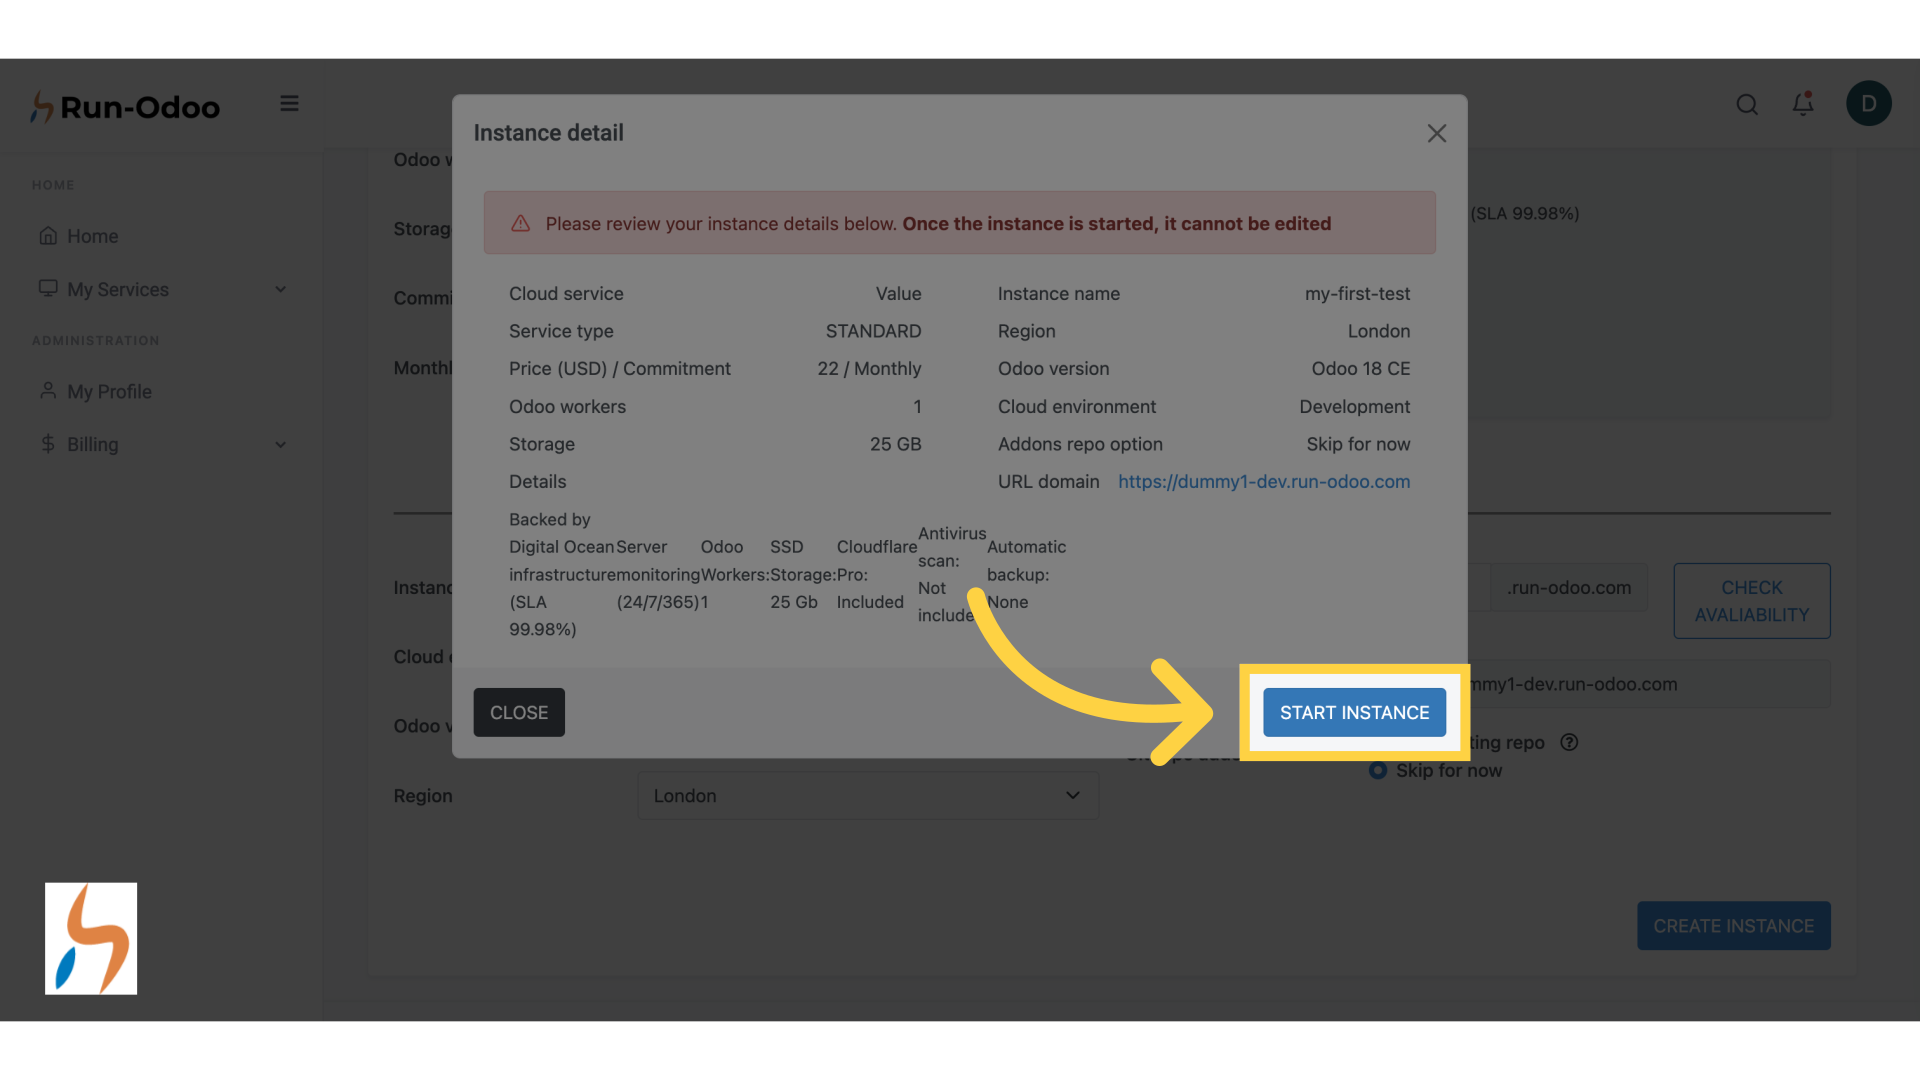Click the .run-odoo.com domain suffix field

coord(1569,588)
